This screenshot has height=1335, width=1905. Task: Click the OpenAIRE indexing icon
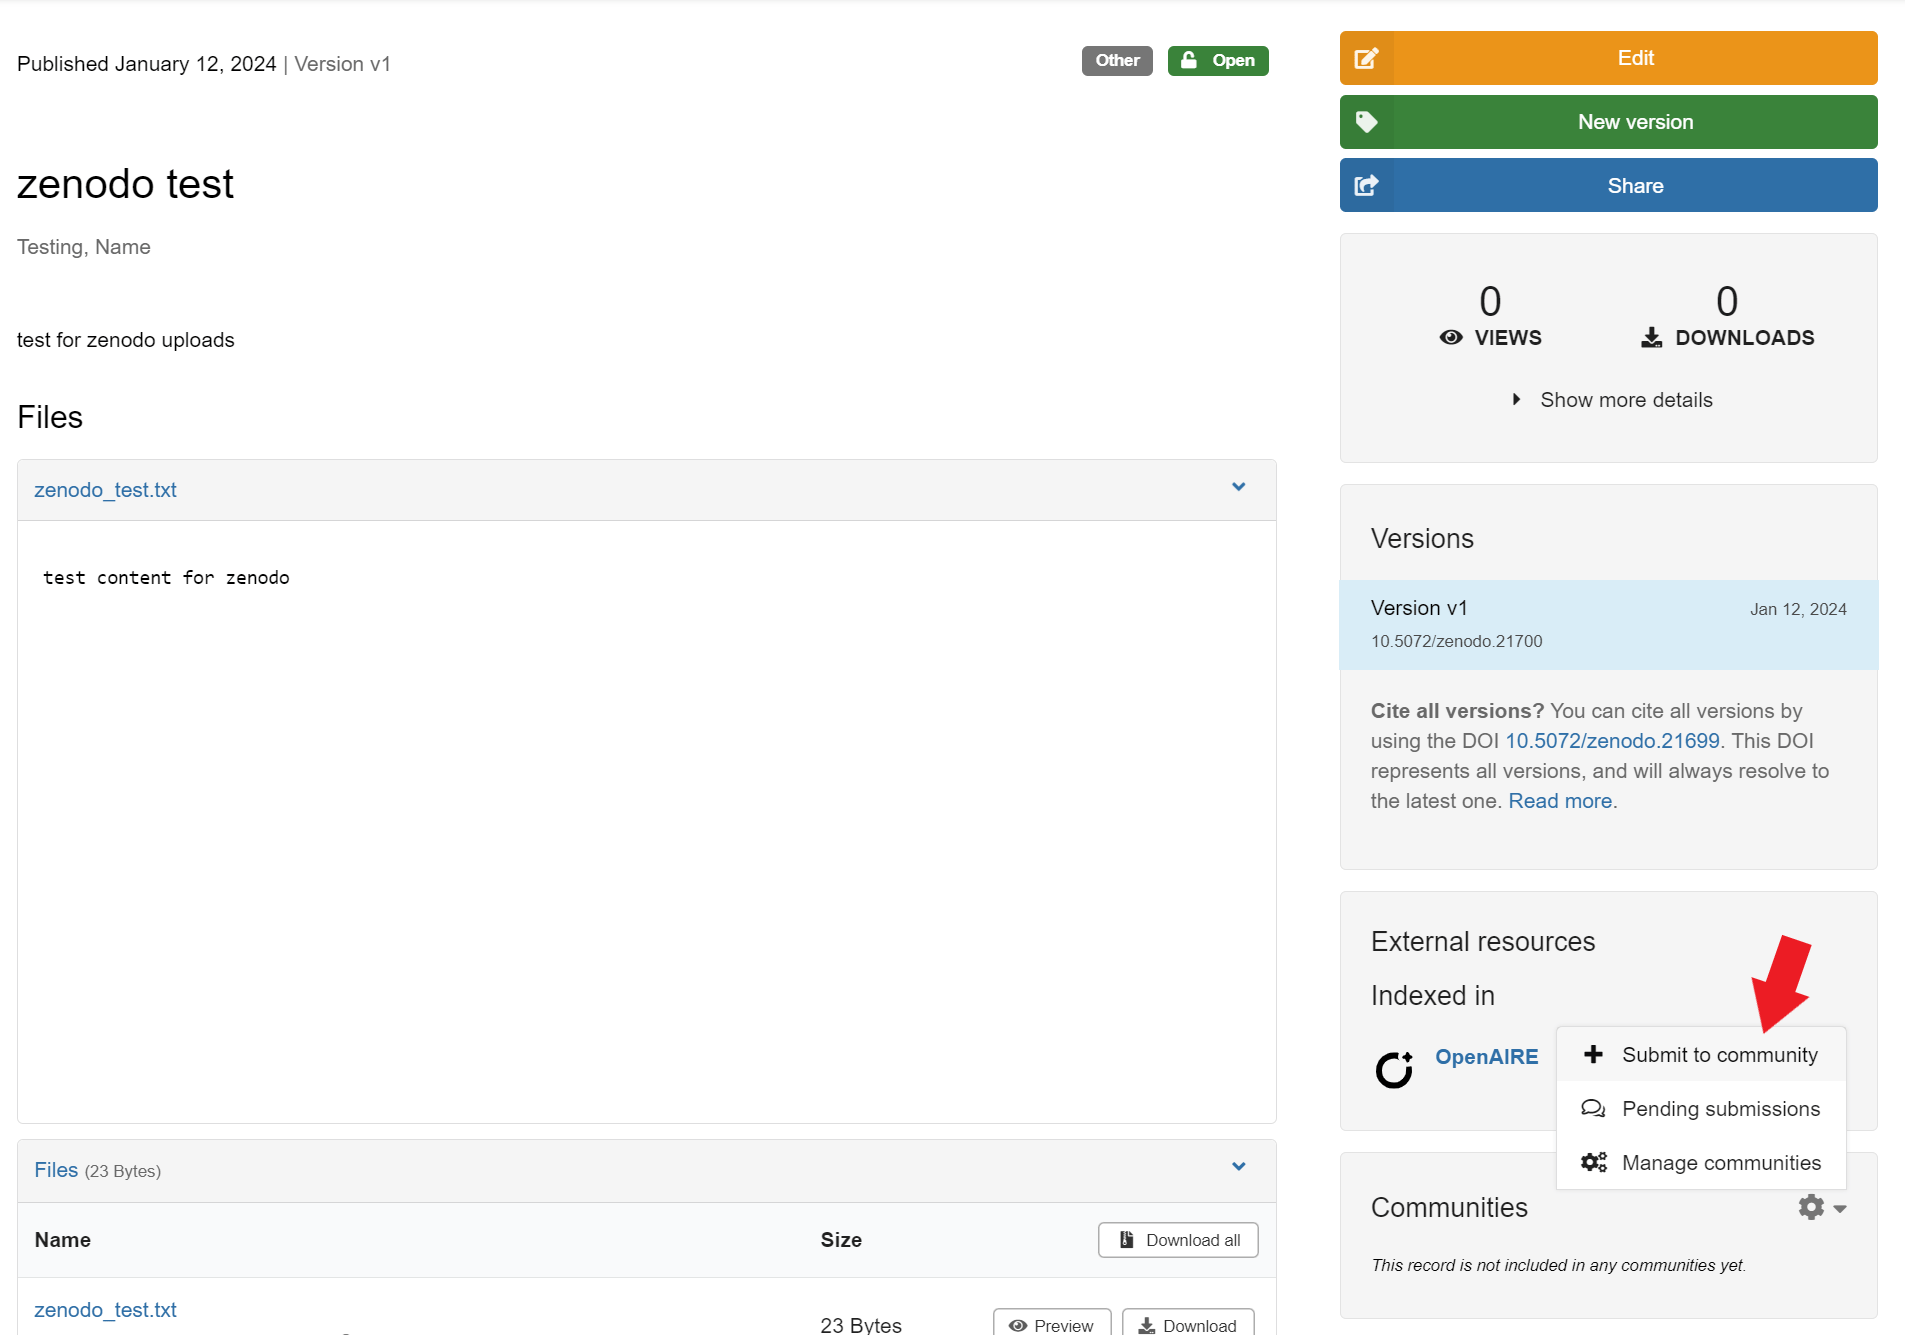pyautogui.click(x=1394, y=1069)
